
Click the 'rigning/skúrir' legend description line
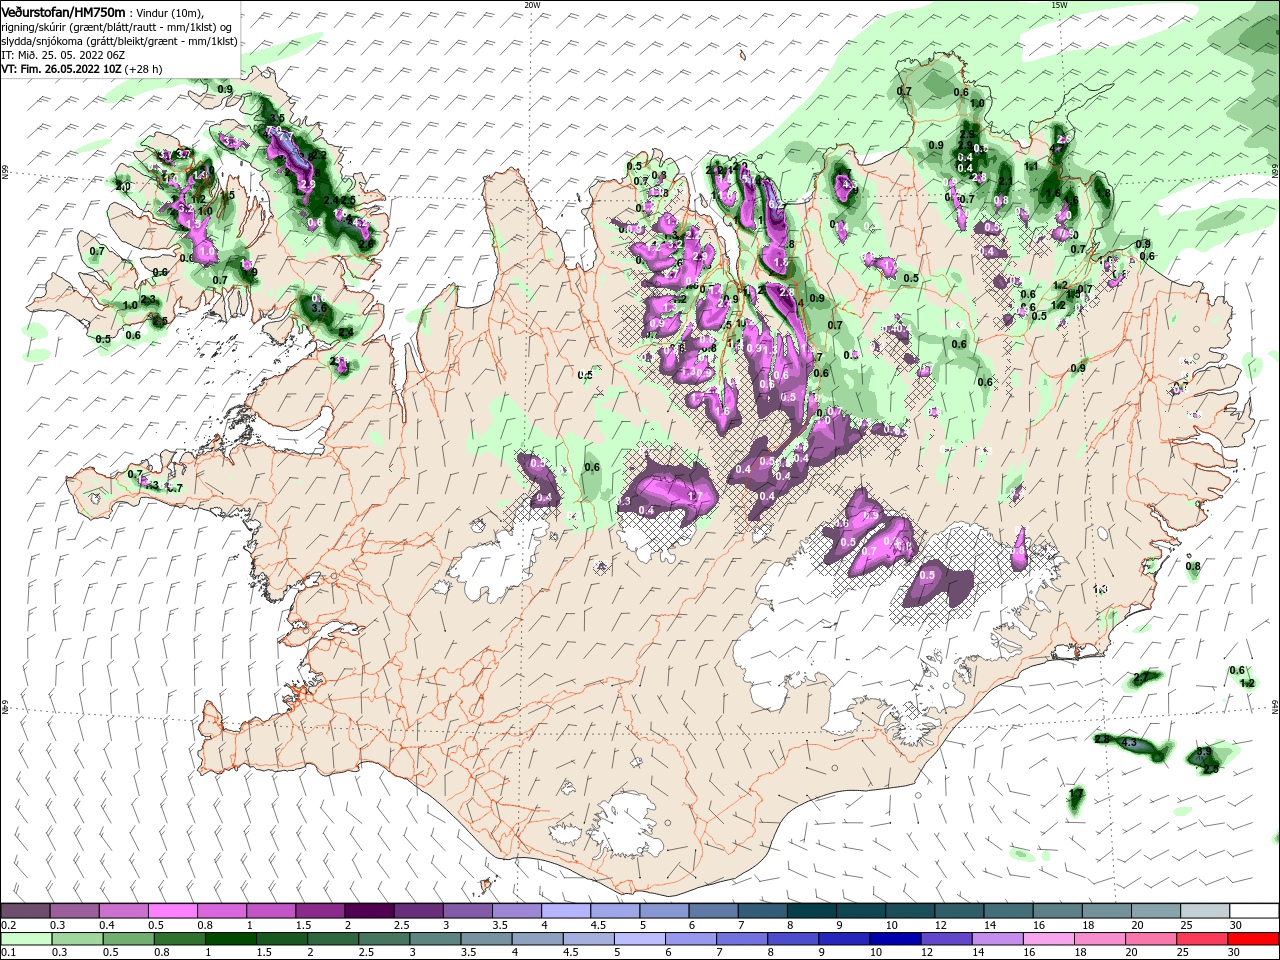pos(117,27)
